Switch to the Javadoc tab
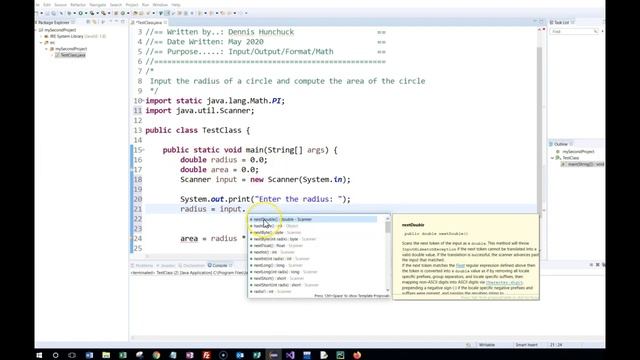The width and height of the screenshot is (640, 360). click(166, 265)
